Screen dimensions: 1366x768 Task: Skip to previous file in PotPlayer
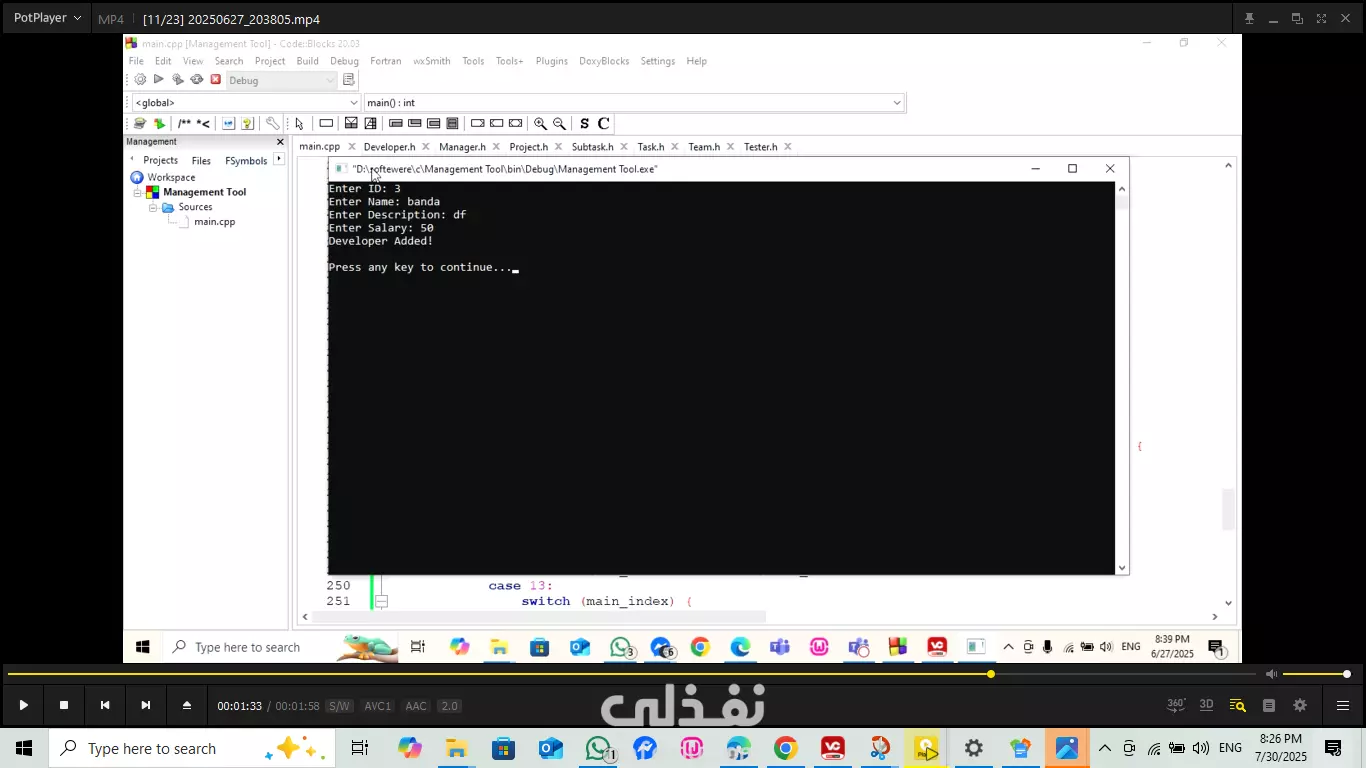pos(105,705)
